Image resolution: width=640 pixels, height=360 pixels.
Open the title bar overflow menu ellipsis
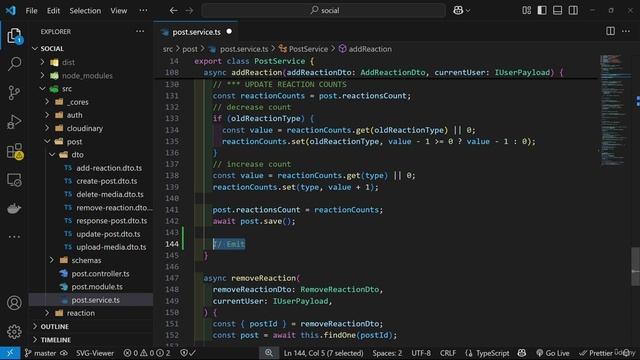pyautogui.click(x=143, y=10)
